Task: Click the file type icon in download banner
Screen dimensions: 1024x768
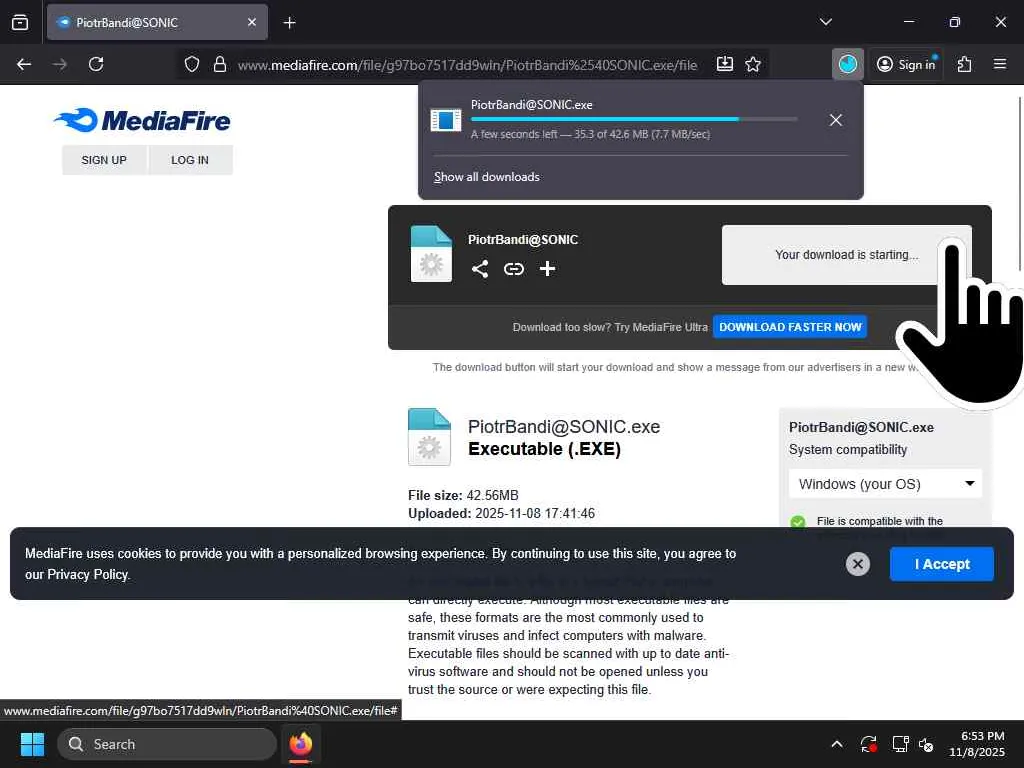Action: tap(431, 254)
